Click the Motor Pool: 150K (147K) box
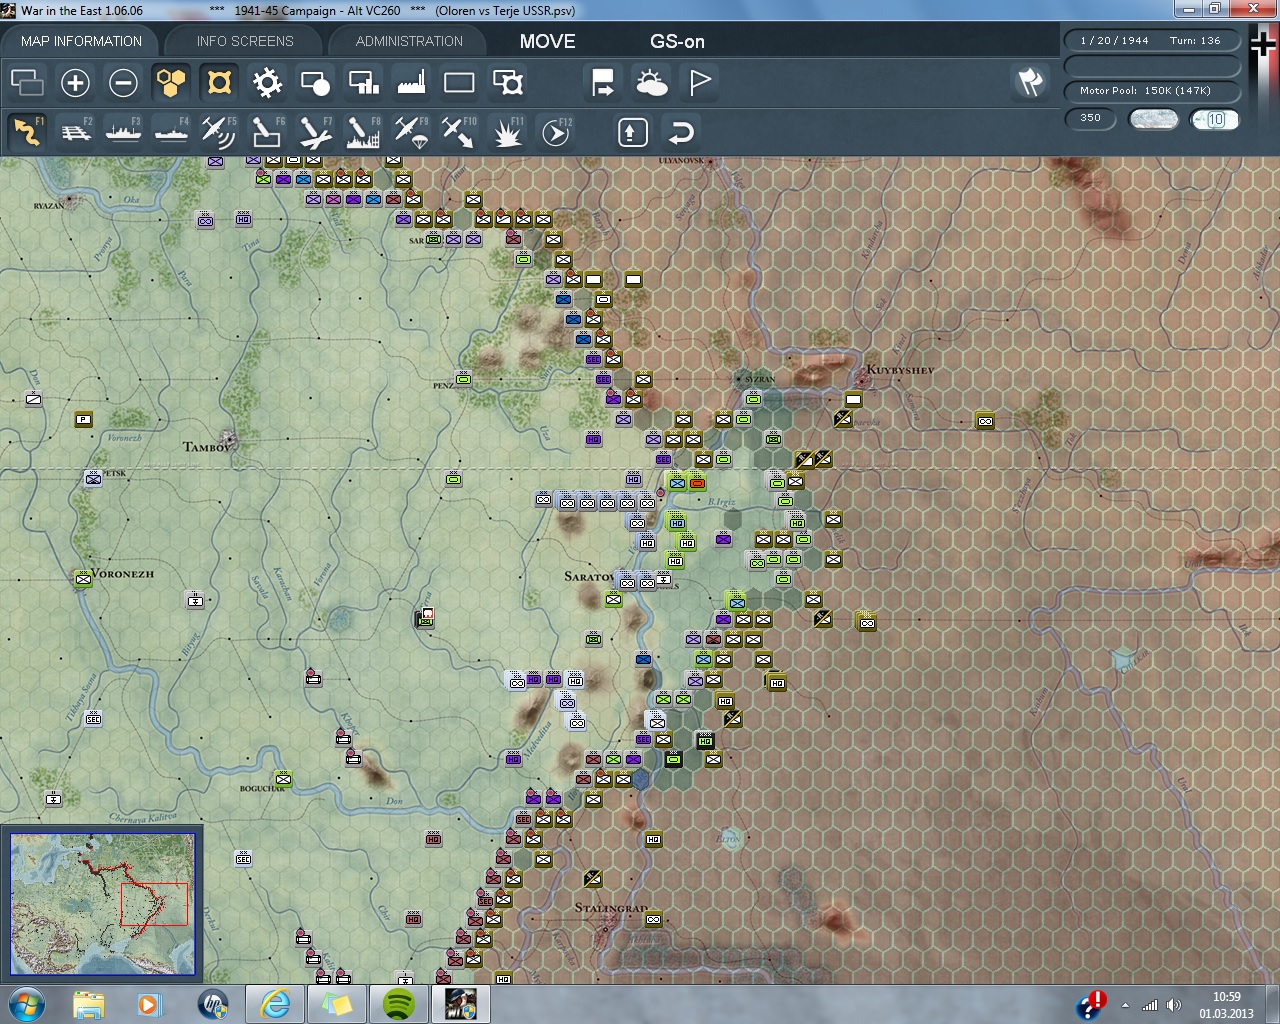The height and width of the screenshot is (1024, 1280). point(1152,91)
